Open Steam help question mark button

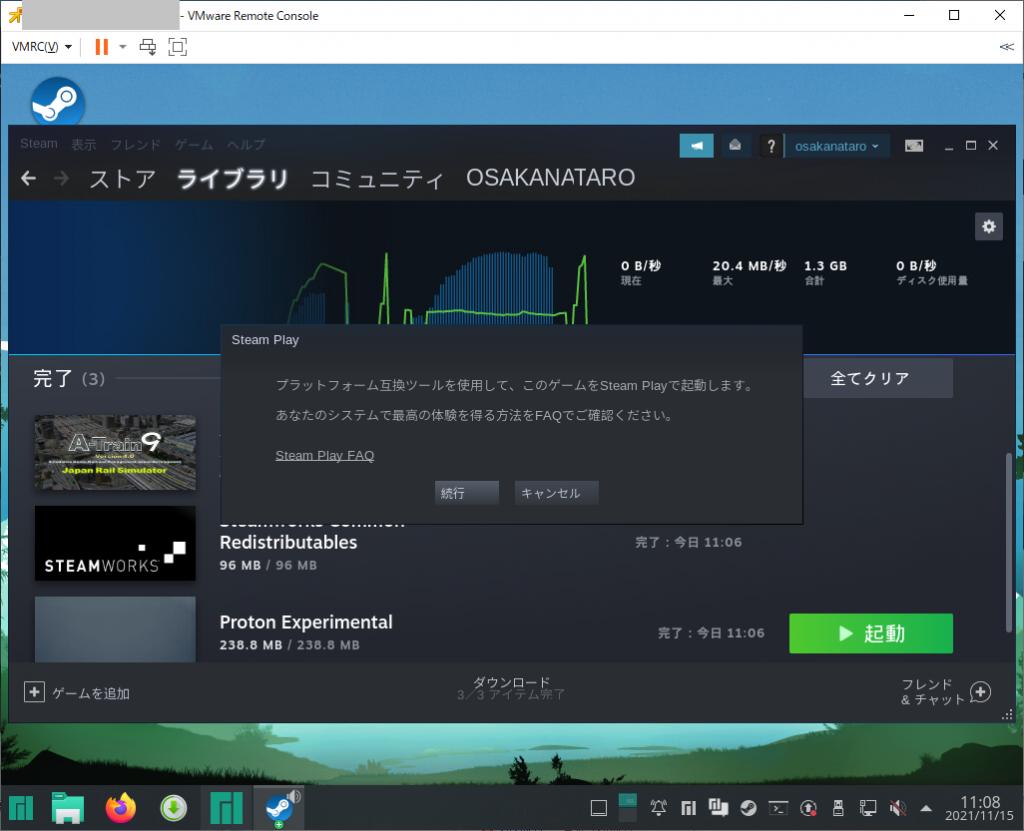(x=771, y=146)
